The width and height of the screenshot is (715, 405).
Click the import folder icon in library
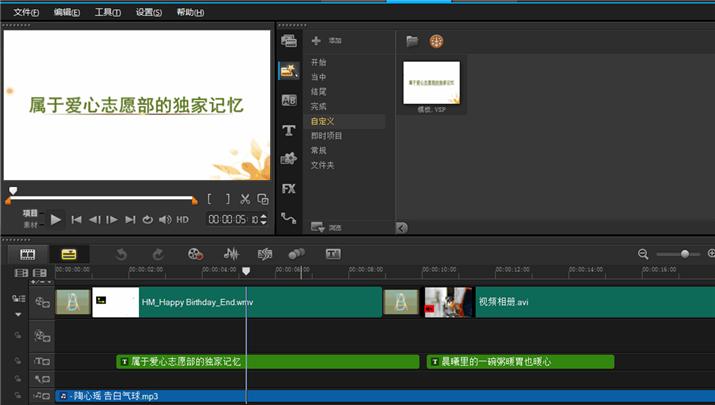412,41
